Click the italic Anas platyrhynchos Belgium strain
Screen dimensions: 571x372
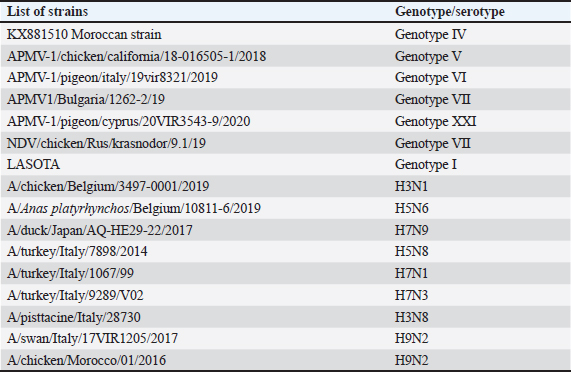(x=134, y=208)
